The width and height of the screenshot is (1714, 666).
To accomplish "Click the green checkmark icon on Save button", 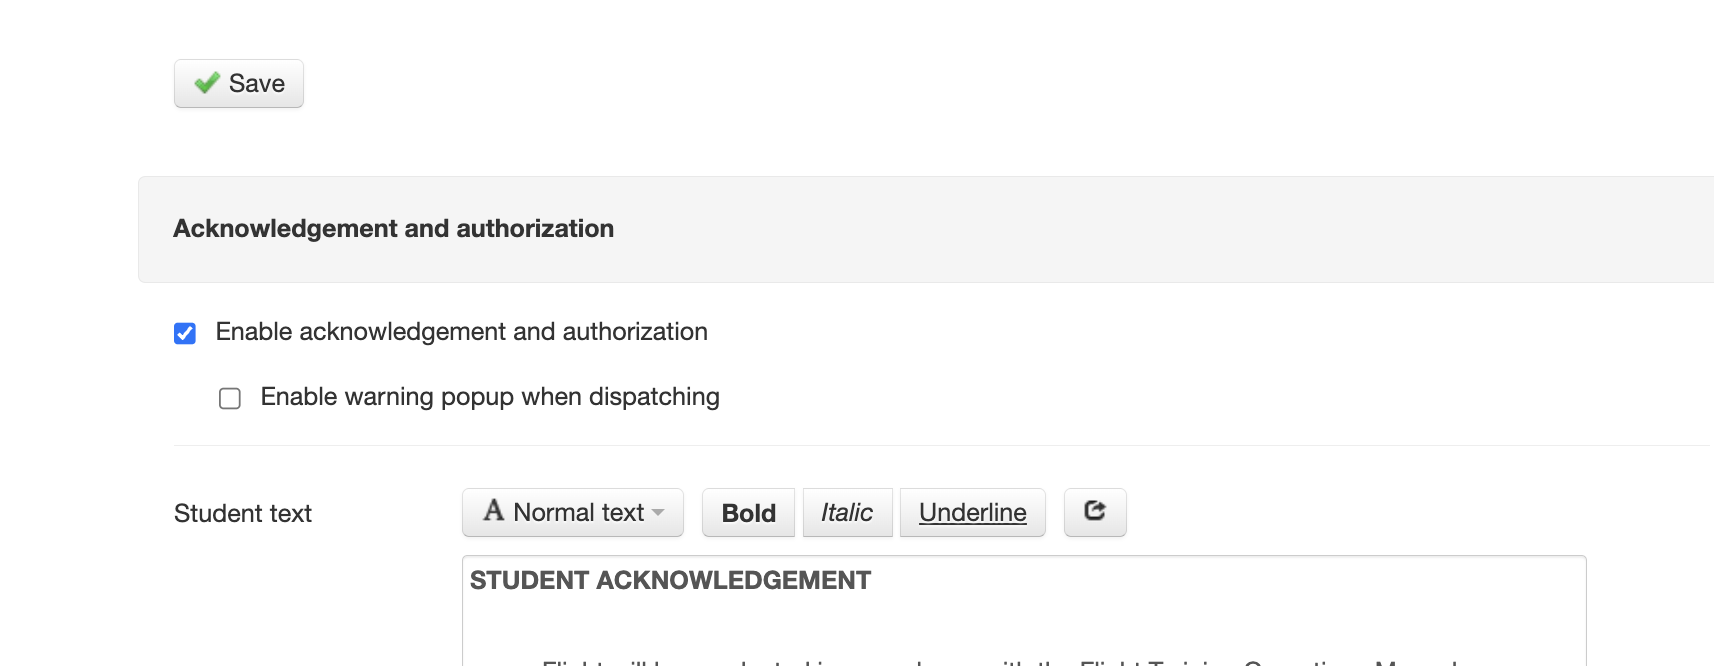I will 207,84.
